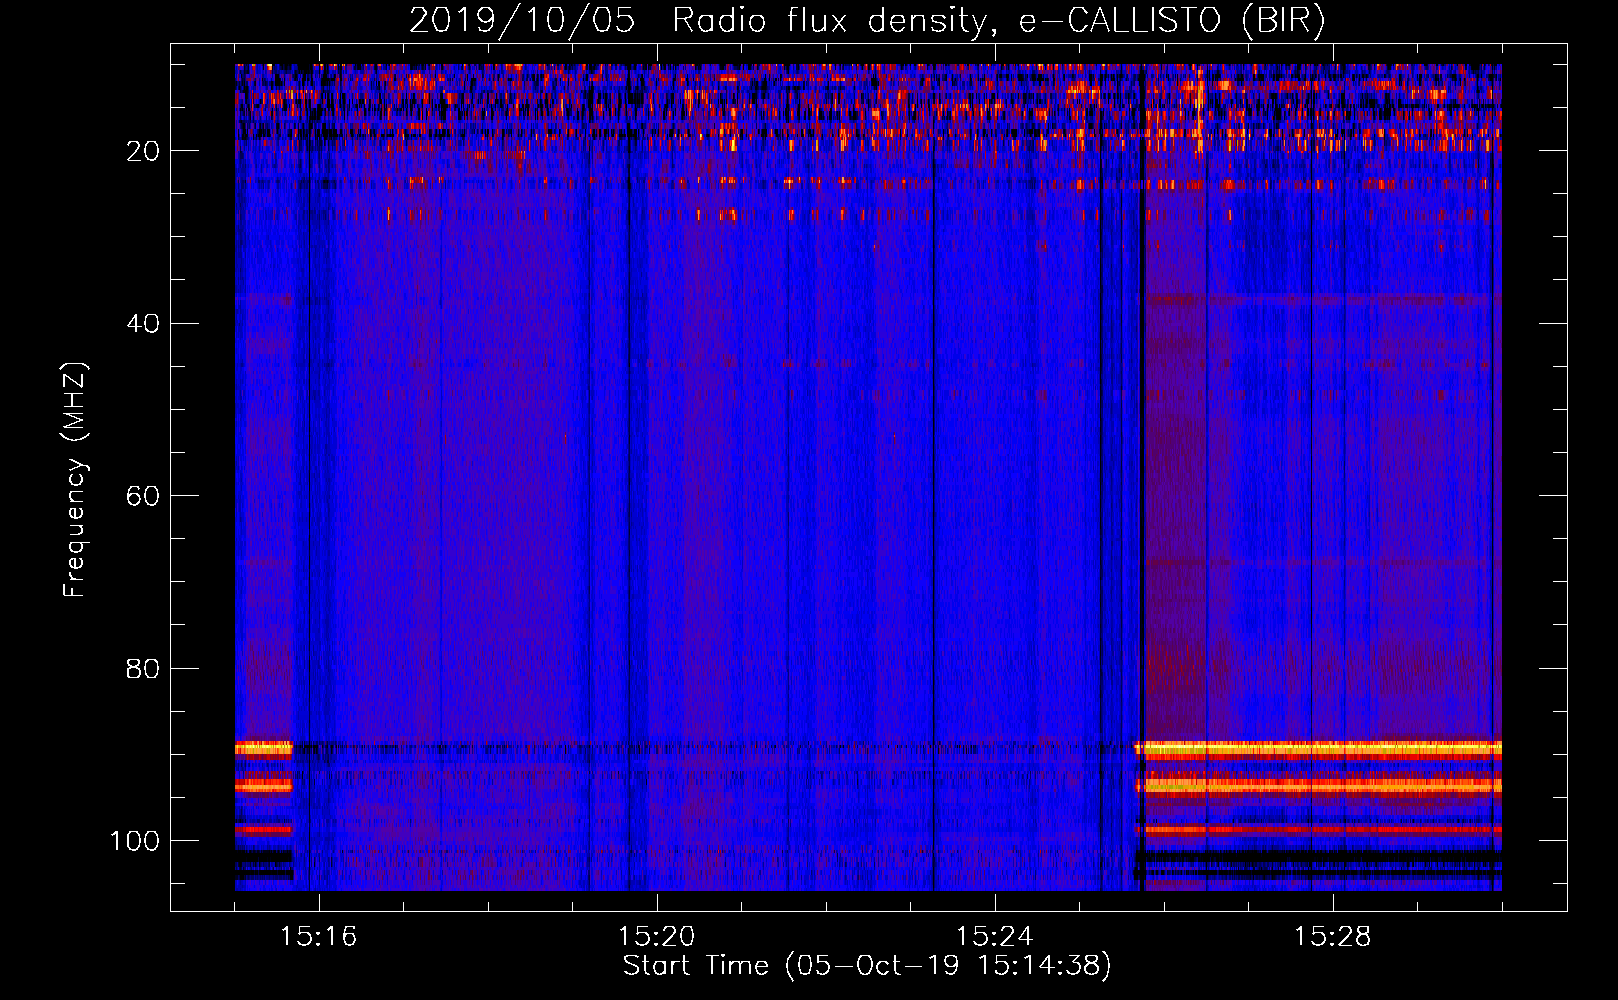The width and height of the screenshot is (1618, 1000).
Task: Click the '15:24' time tick label
Action: coord(995,937)
